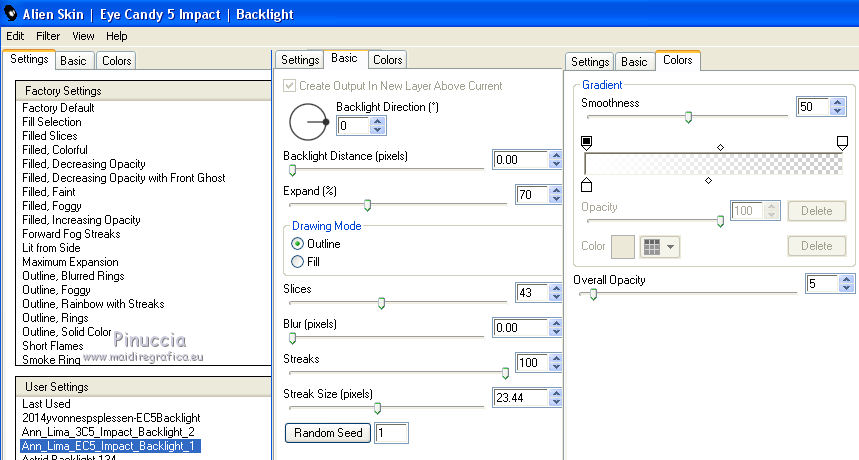Click the lower gradient midpoint diamond
This screenshot has width=859, height=460.
click(x=708, y=180)
